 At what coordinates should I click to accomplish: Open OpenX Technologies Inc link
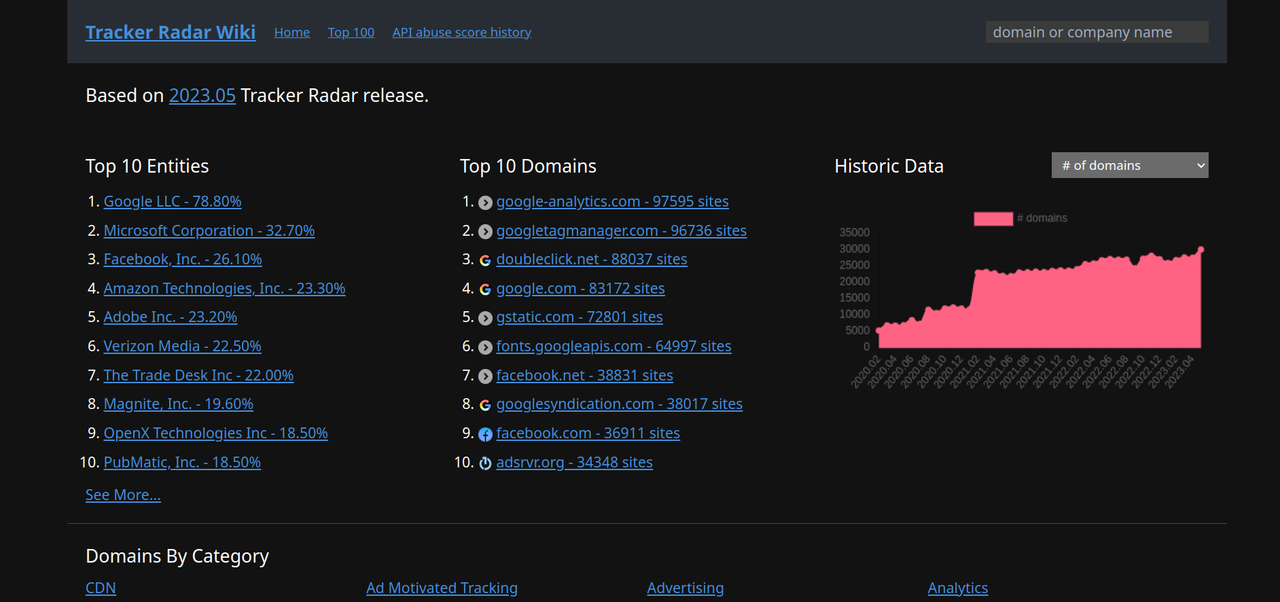[x=216, y=433]
